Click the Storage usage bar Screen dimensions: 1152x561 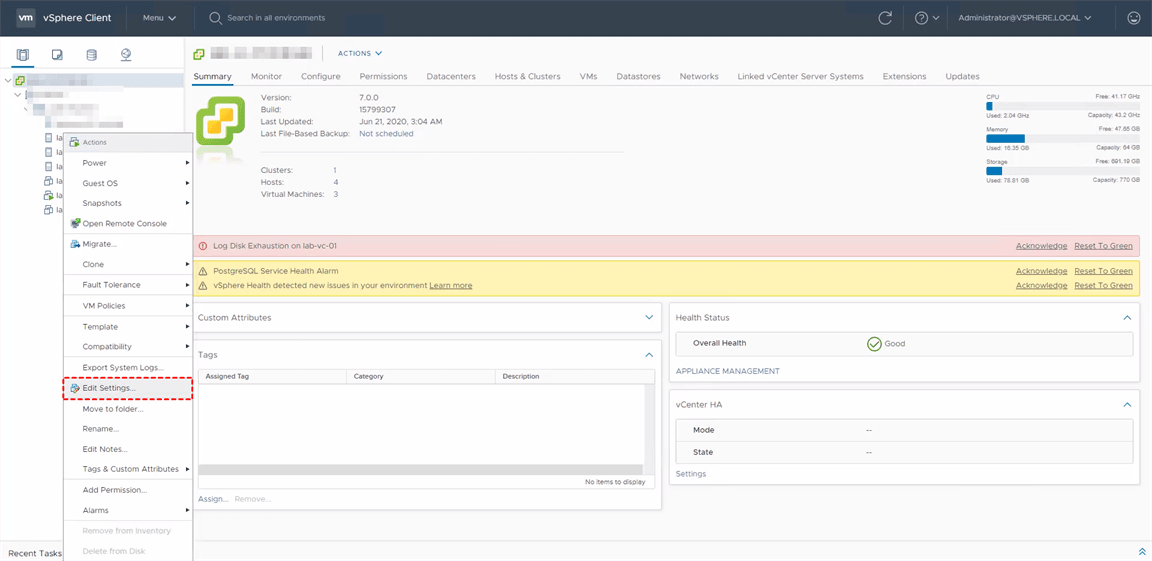pos(1062,171)
